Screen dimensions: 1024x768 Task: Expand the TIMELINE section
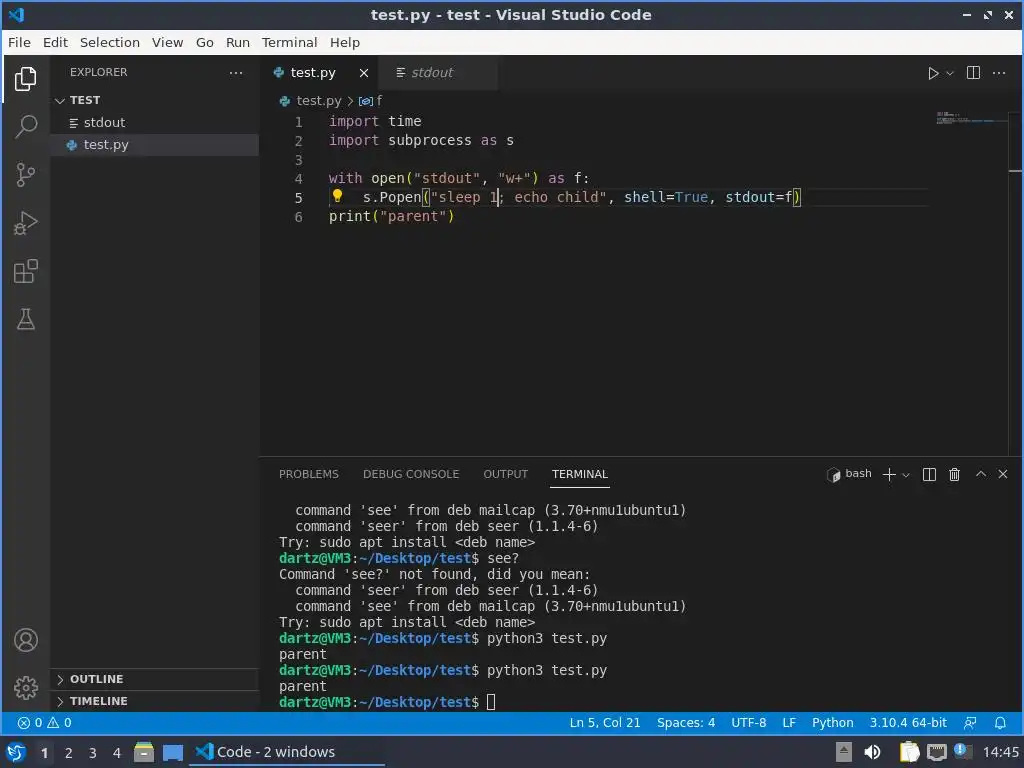[155, 701]
